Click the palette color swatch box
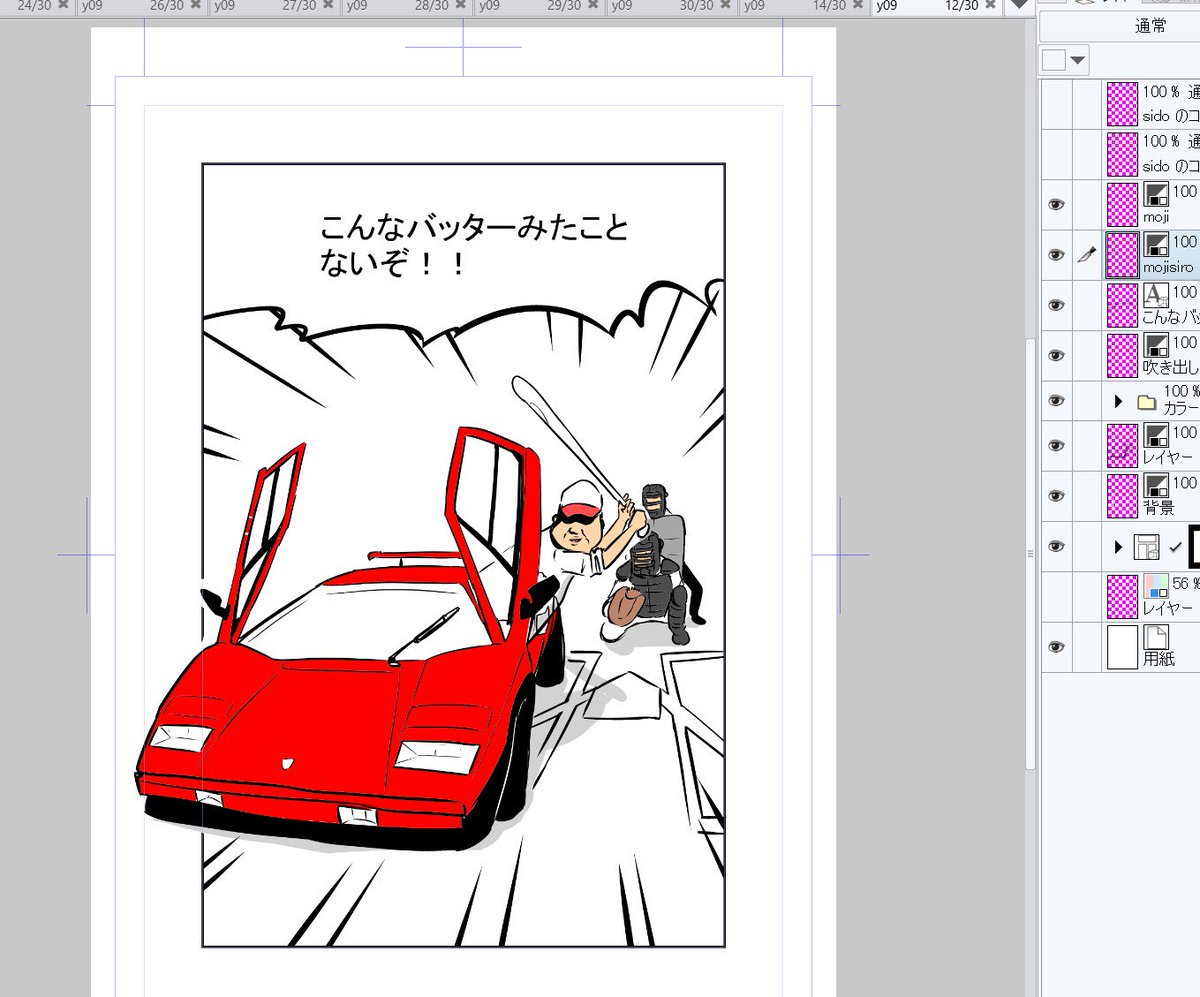Image resolution: width=1200 pixels, height=997 pixels. click(1054, 60)
